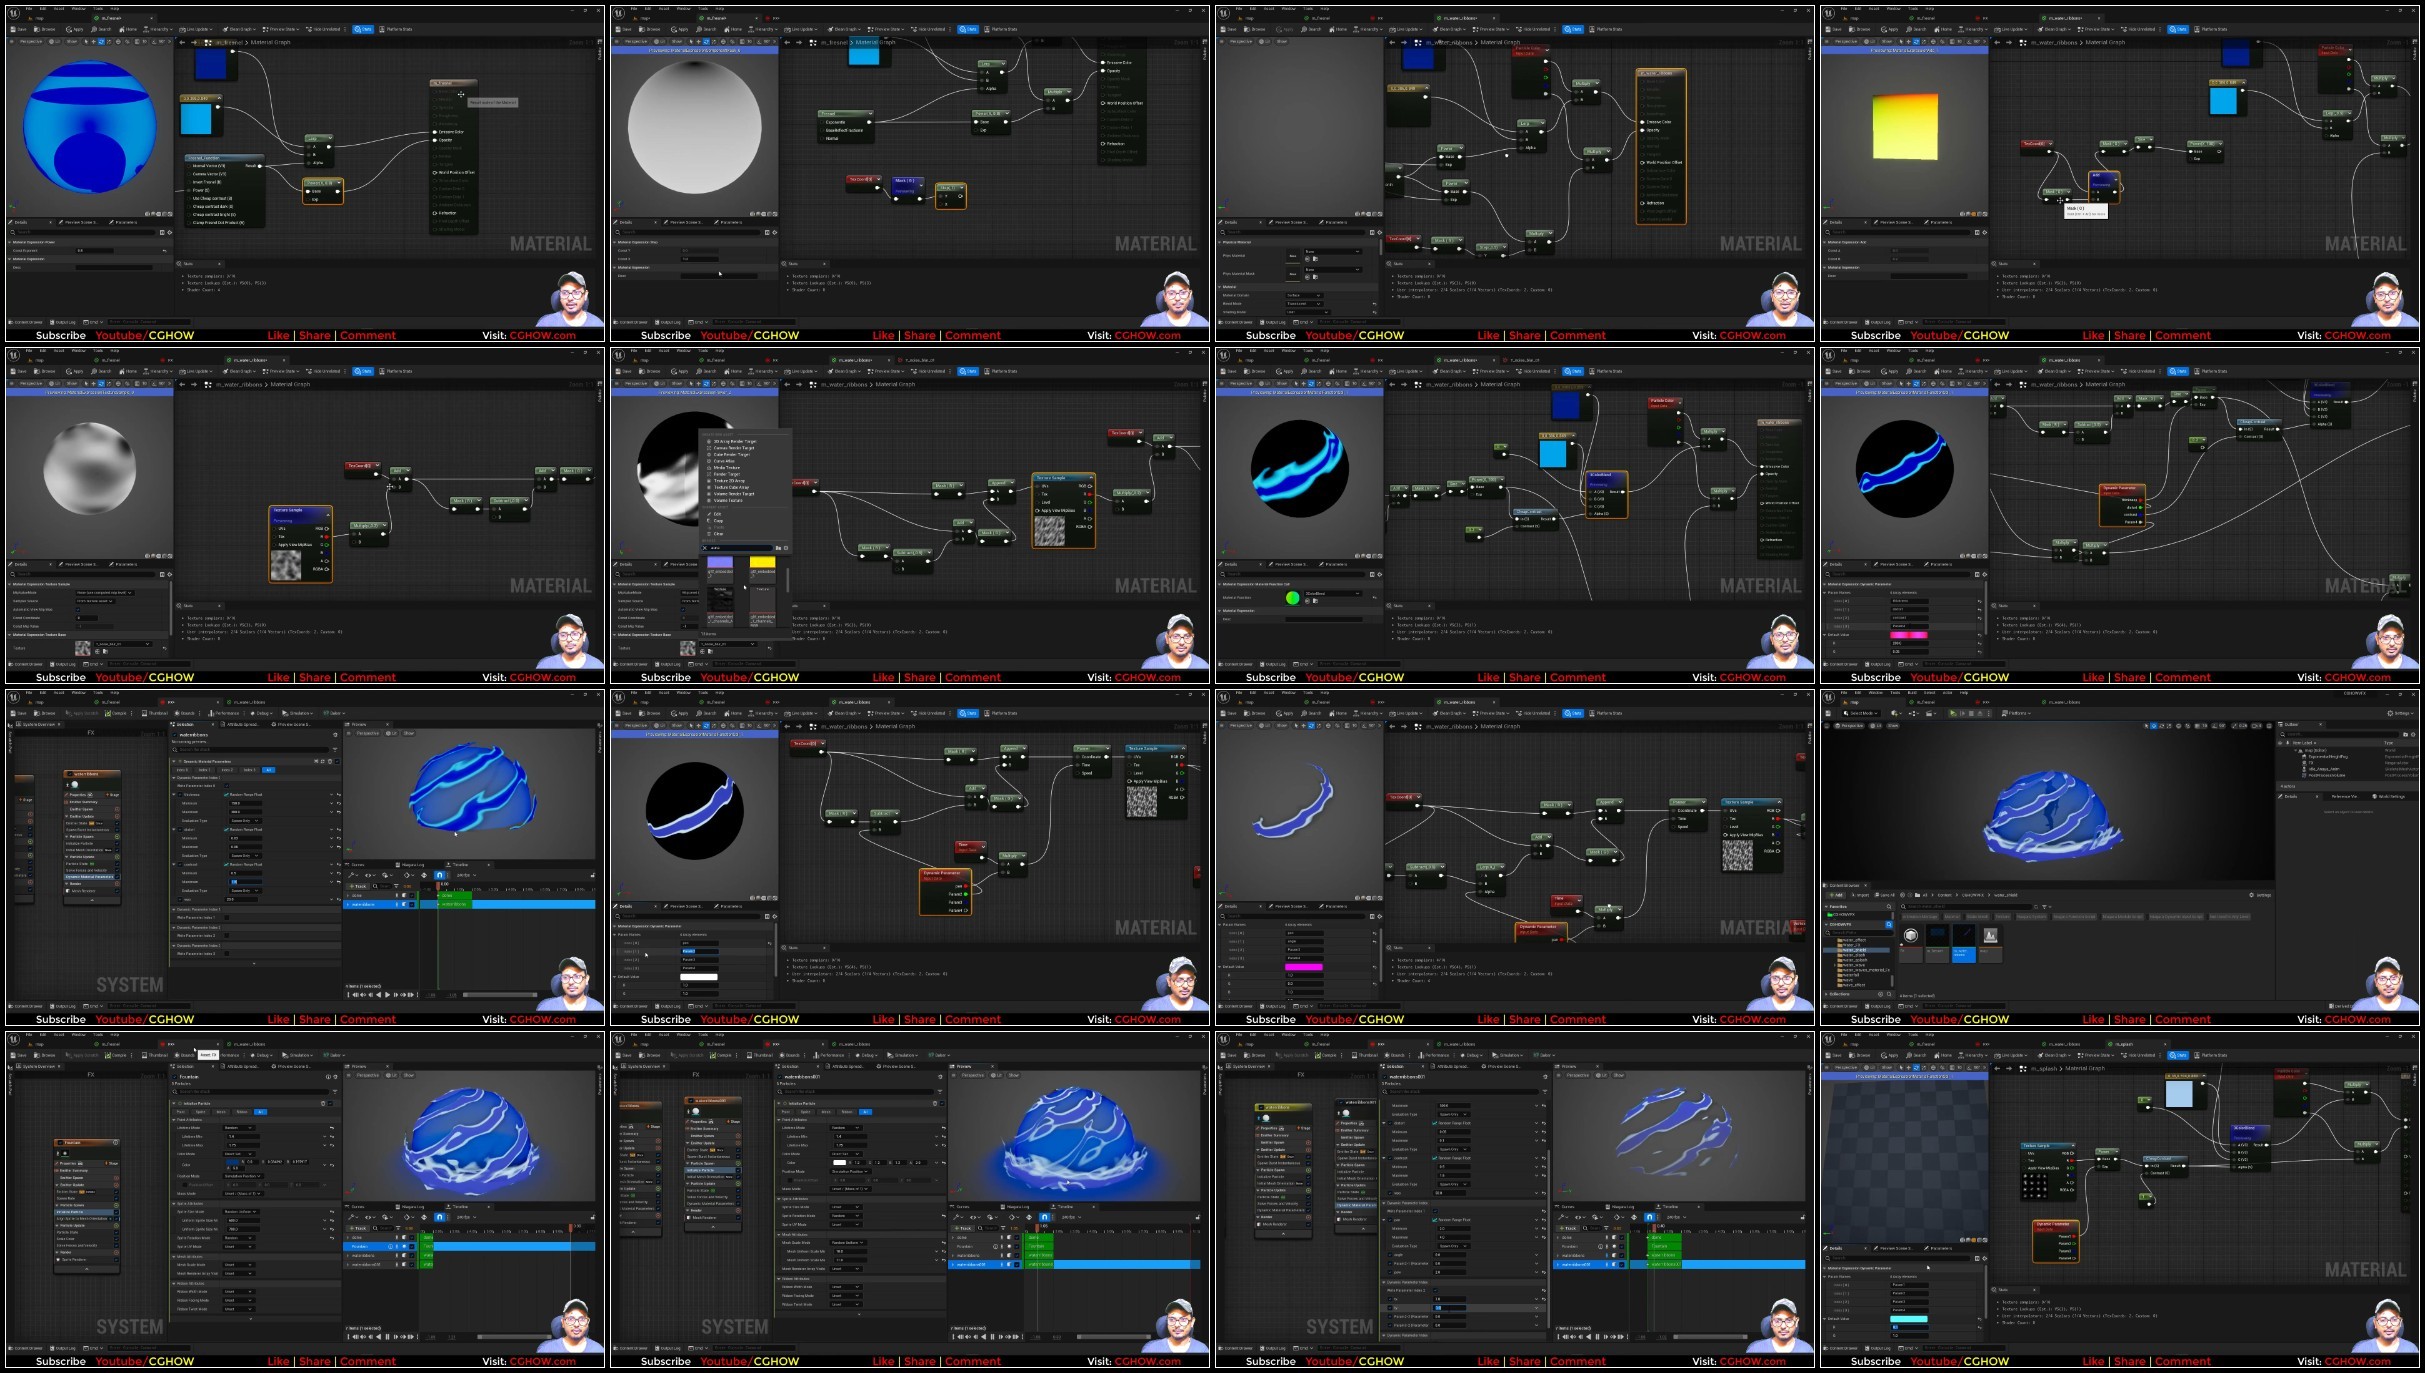Expand the Live Update dropdown in the striped blue sphere frame
This screenshot has width=2425, height=1373.
[x=196, y=29]
